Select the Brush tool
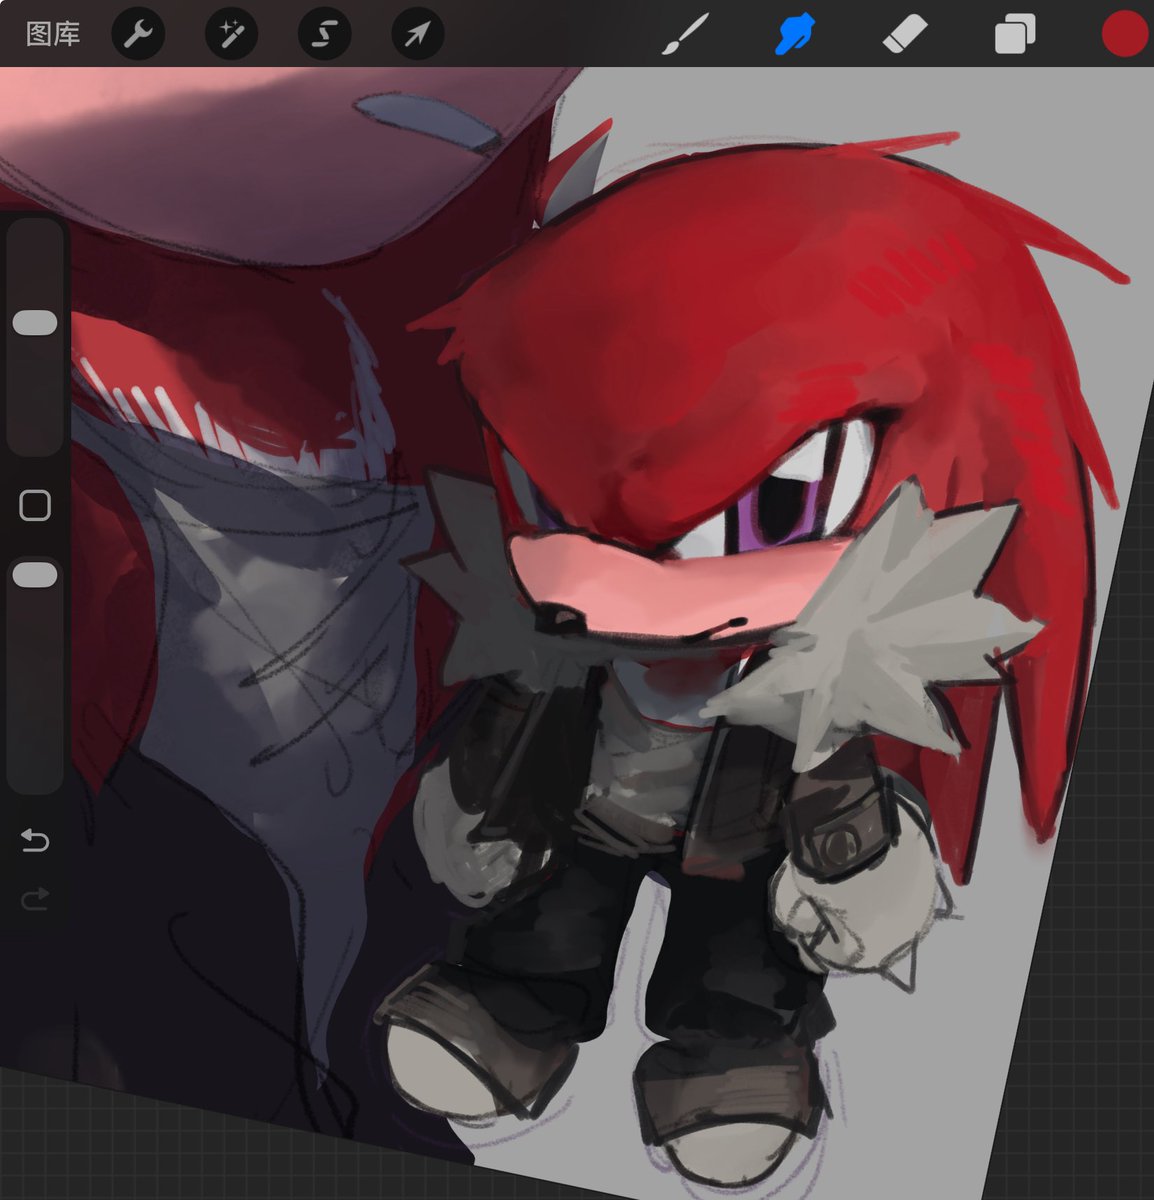 [x=685, y=35]
